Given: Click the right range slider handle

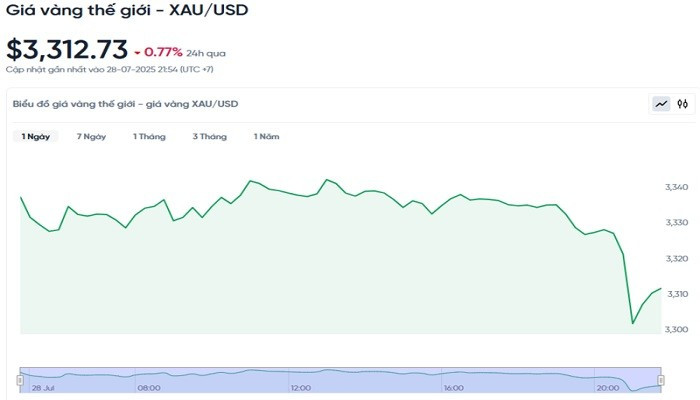Looking at the screenshot, I should click(662, 379).
